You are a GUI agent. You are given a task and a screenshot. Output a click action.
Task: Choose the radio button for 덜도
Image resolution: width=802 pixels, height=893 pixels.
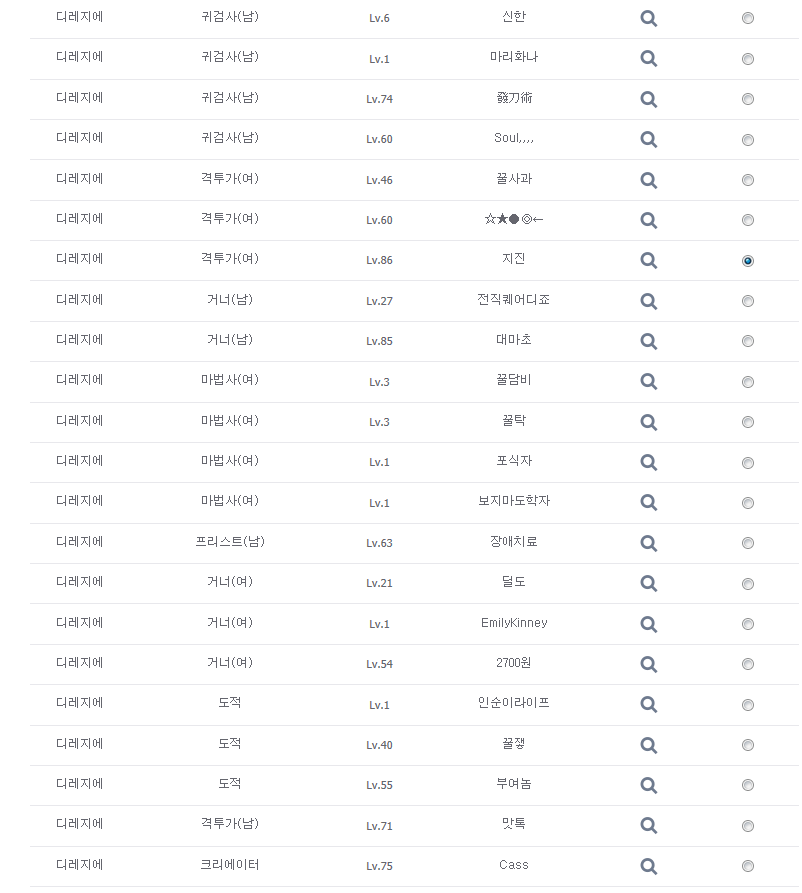pyautogui.click(x=748, y=584)
